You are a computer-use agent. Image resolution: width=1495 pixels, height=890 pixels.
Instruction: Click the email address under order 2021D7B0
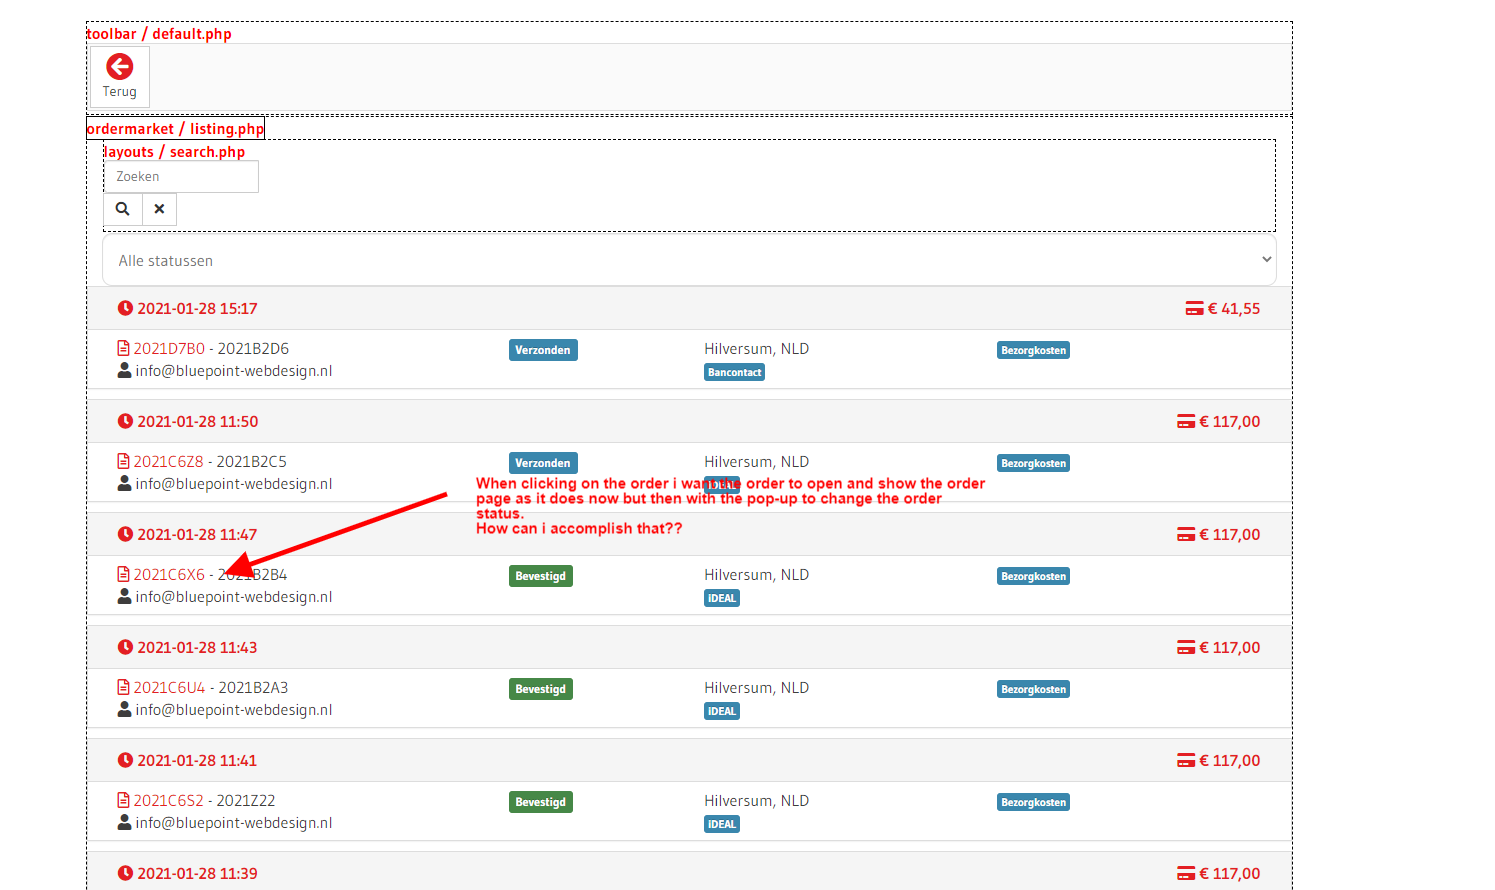pyautogui.click(x=234, y=370)
